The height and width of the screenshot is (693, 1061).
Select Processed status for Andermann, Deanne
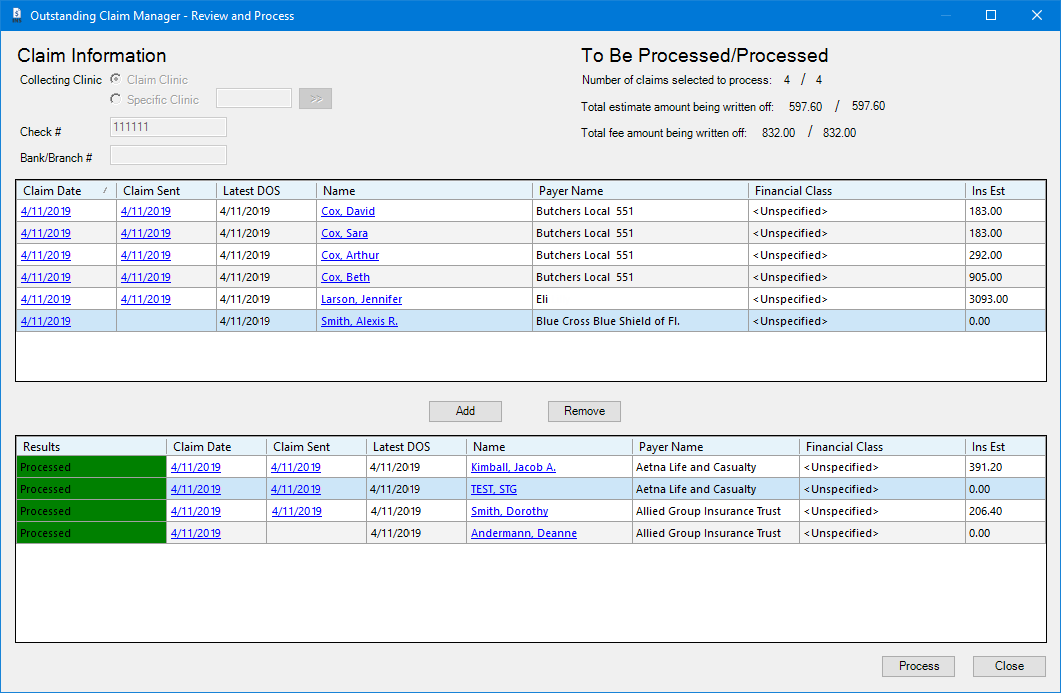[x=91, y=533]
